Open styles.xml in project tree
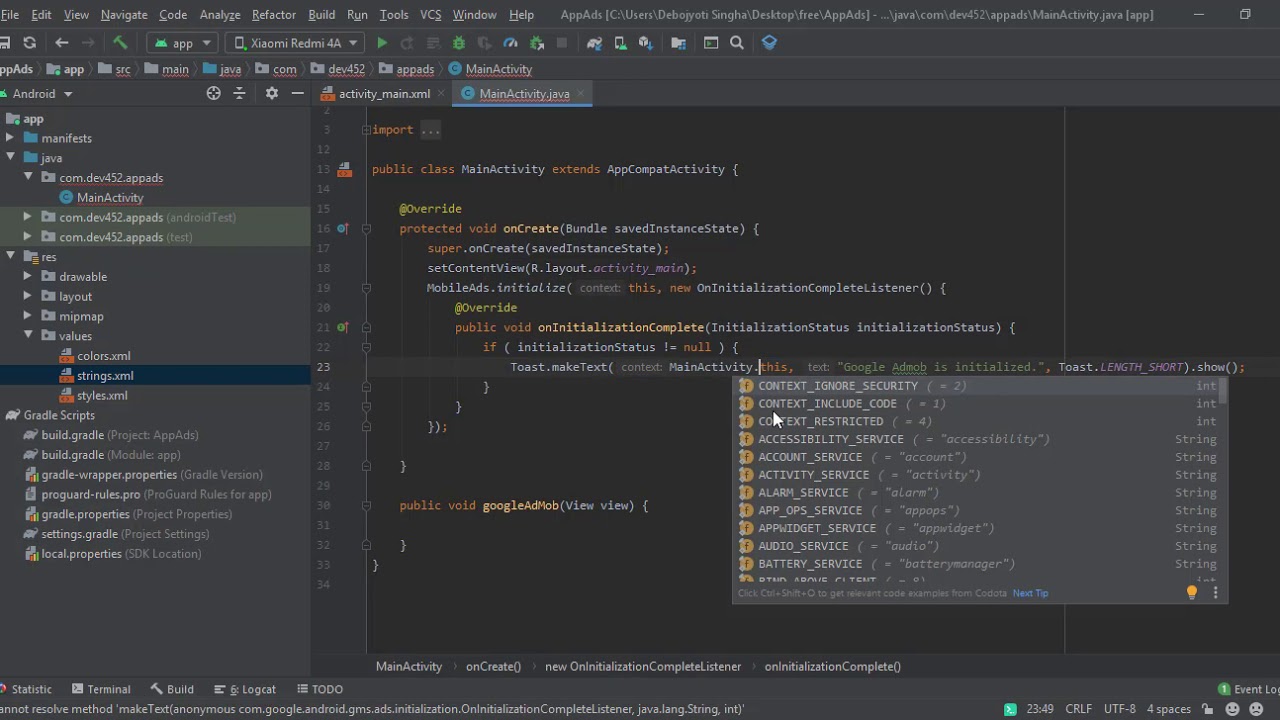The height and width of the screenshot is (720, 1280). pos(101,396)
